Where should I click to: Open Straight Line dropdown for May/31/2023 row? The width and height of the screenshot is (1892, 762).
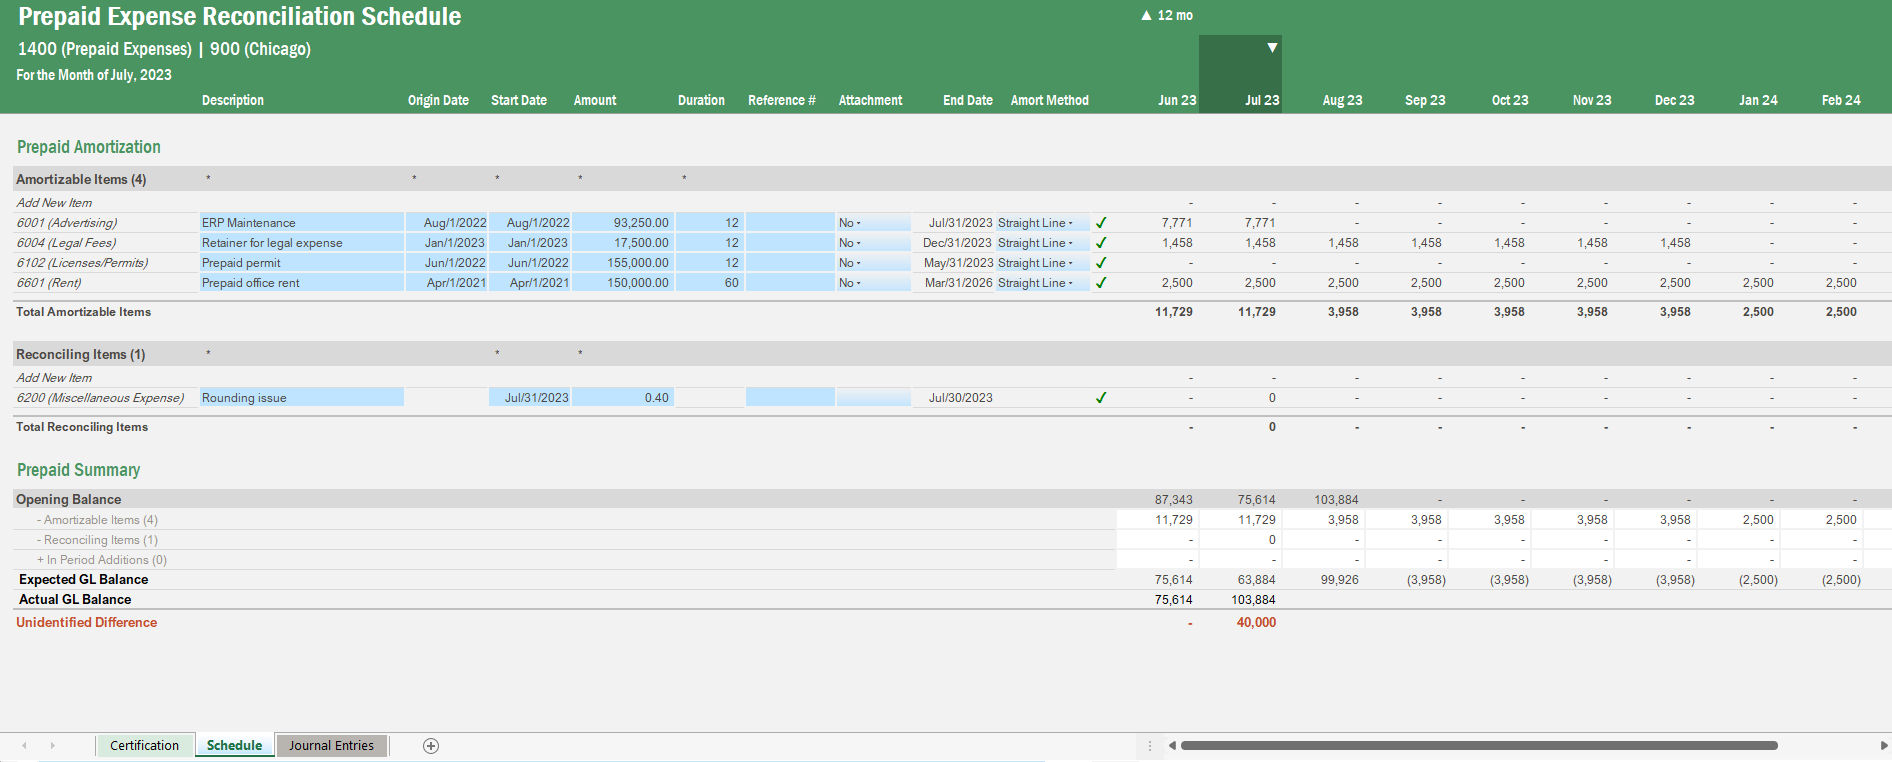tap(1070, 263)
